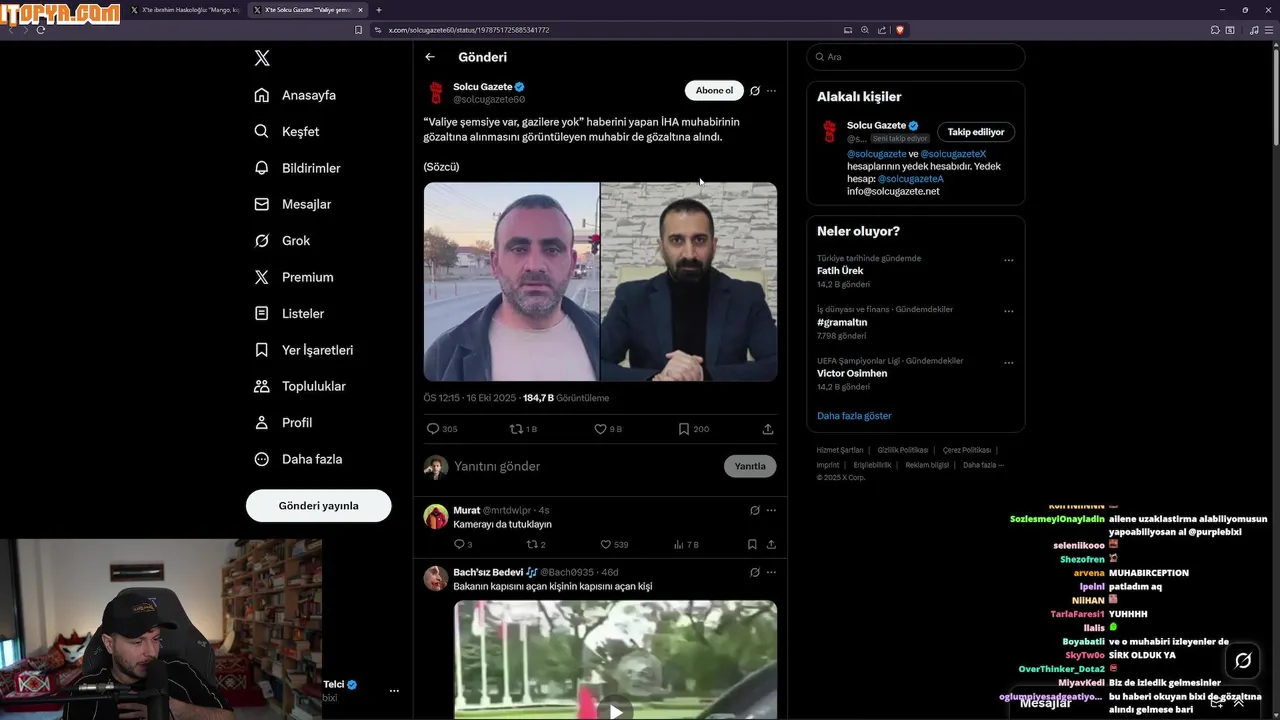
Task: Open #gramaltın trend options menu
Action: click(x=1008, y=311)
